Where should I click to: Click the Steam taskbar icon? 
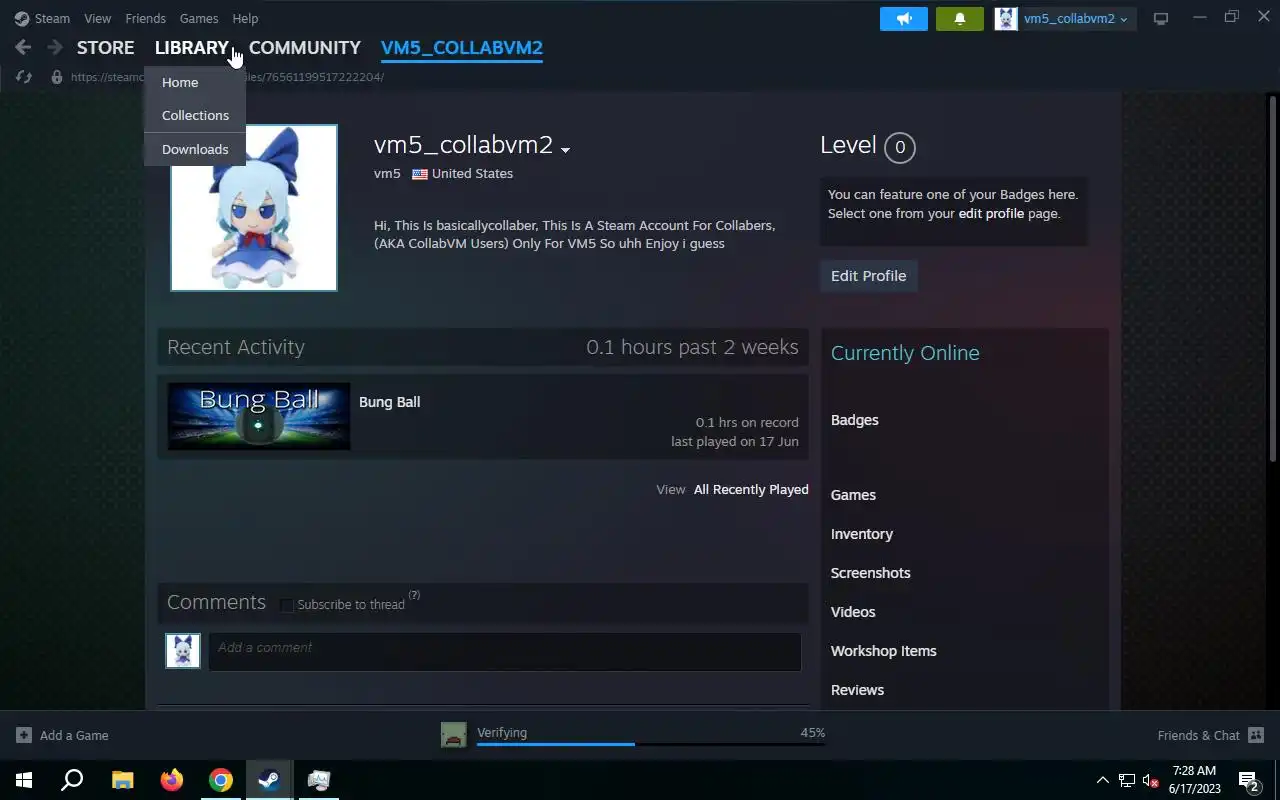pyautogui.click(x=269, y=780)
